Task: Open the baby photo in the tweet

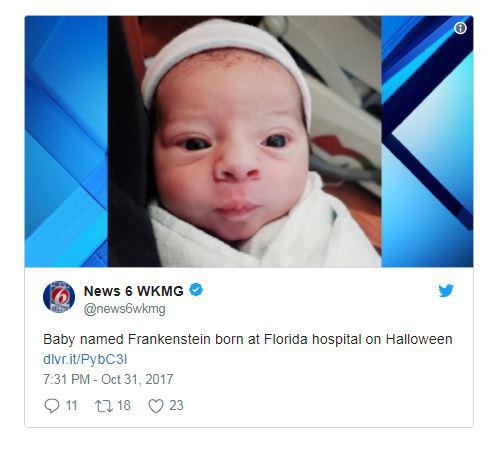Action: [x=245, y=142]
